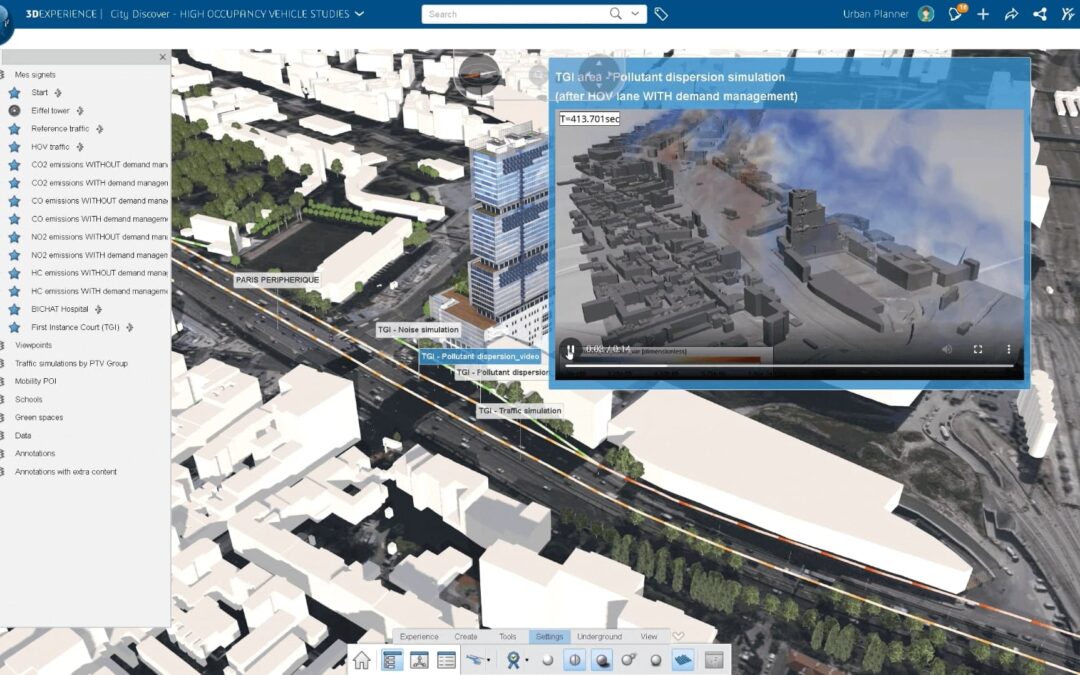Select the award ribbon tool icon
This screenshot has height=675, width=1080.
point(514,660)
